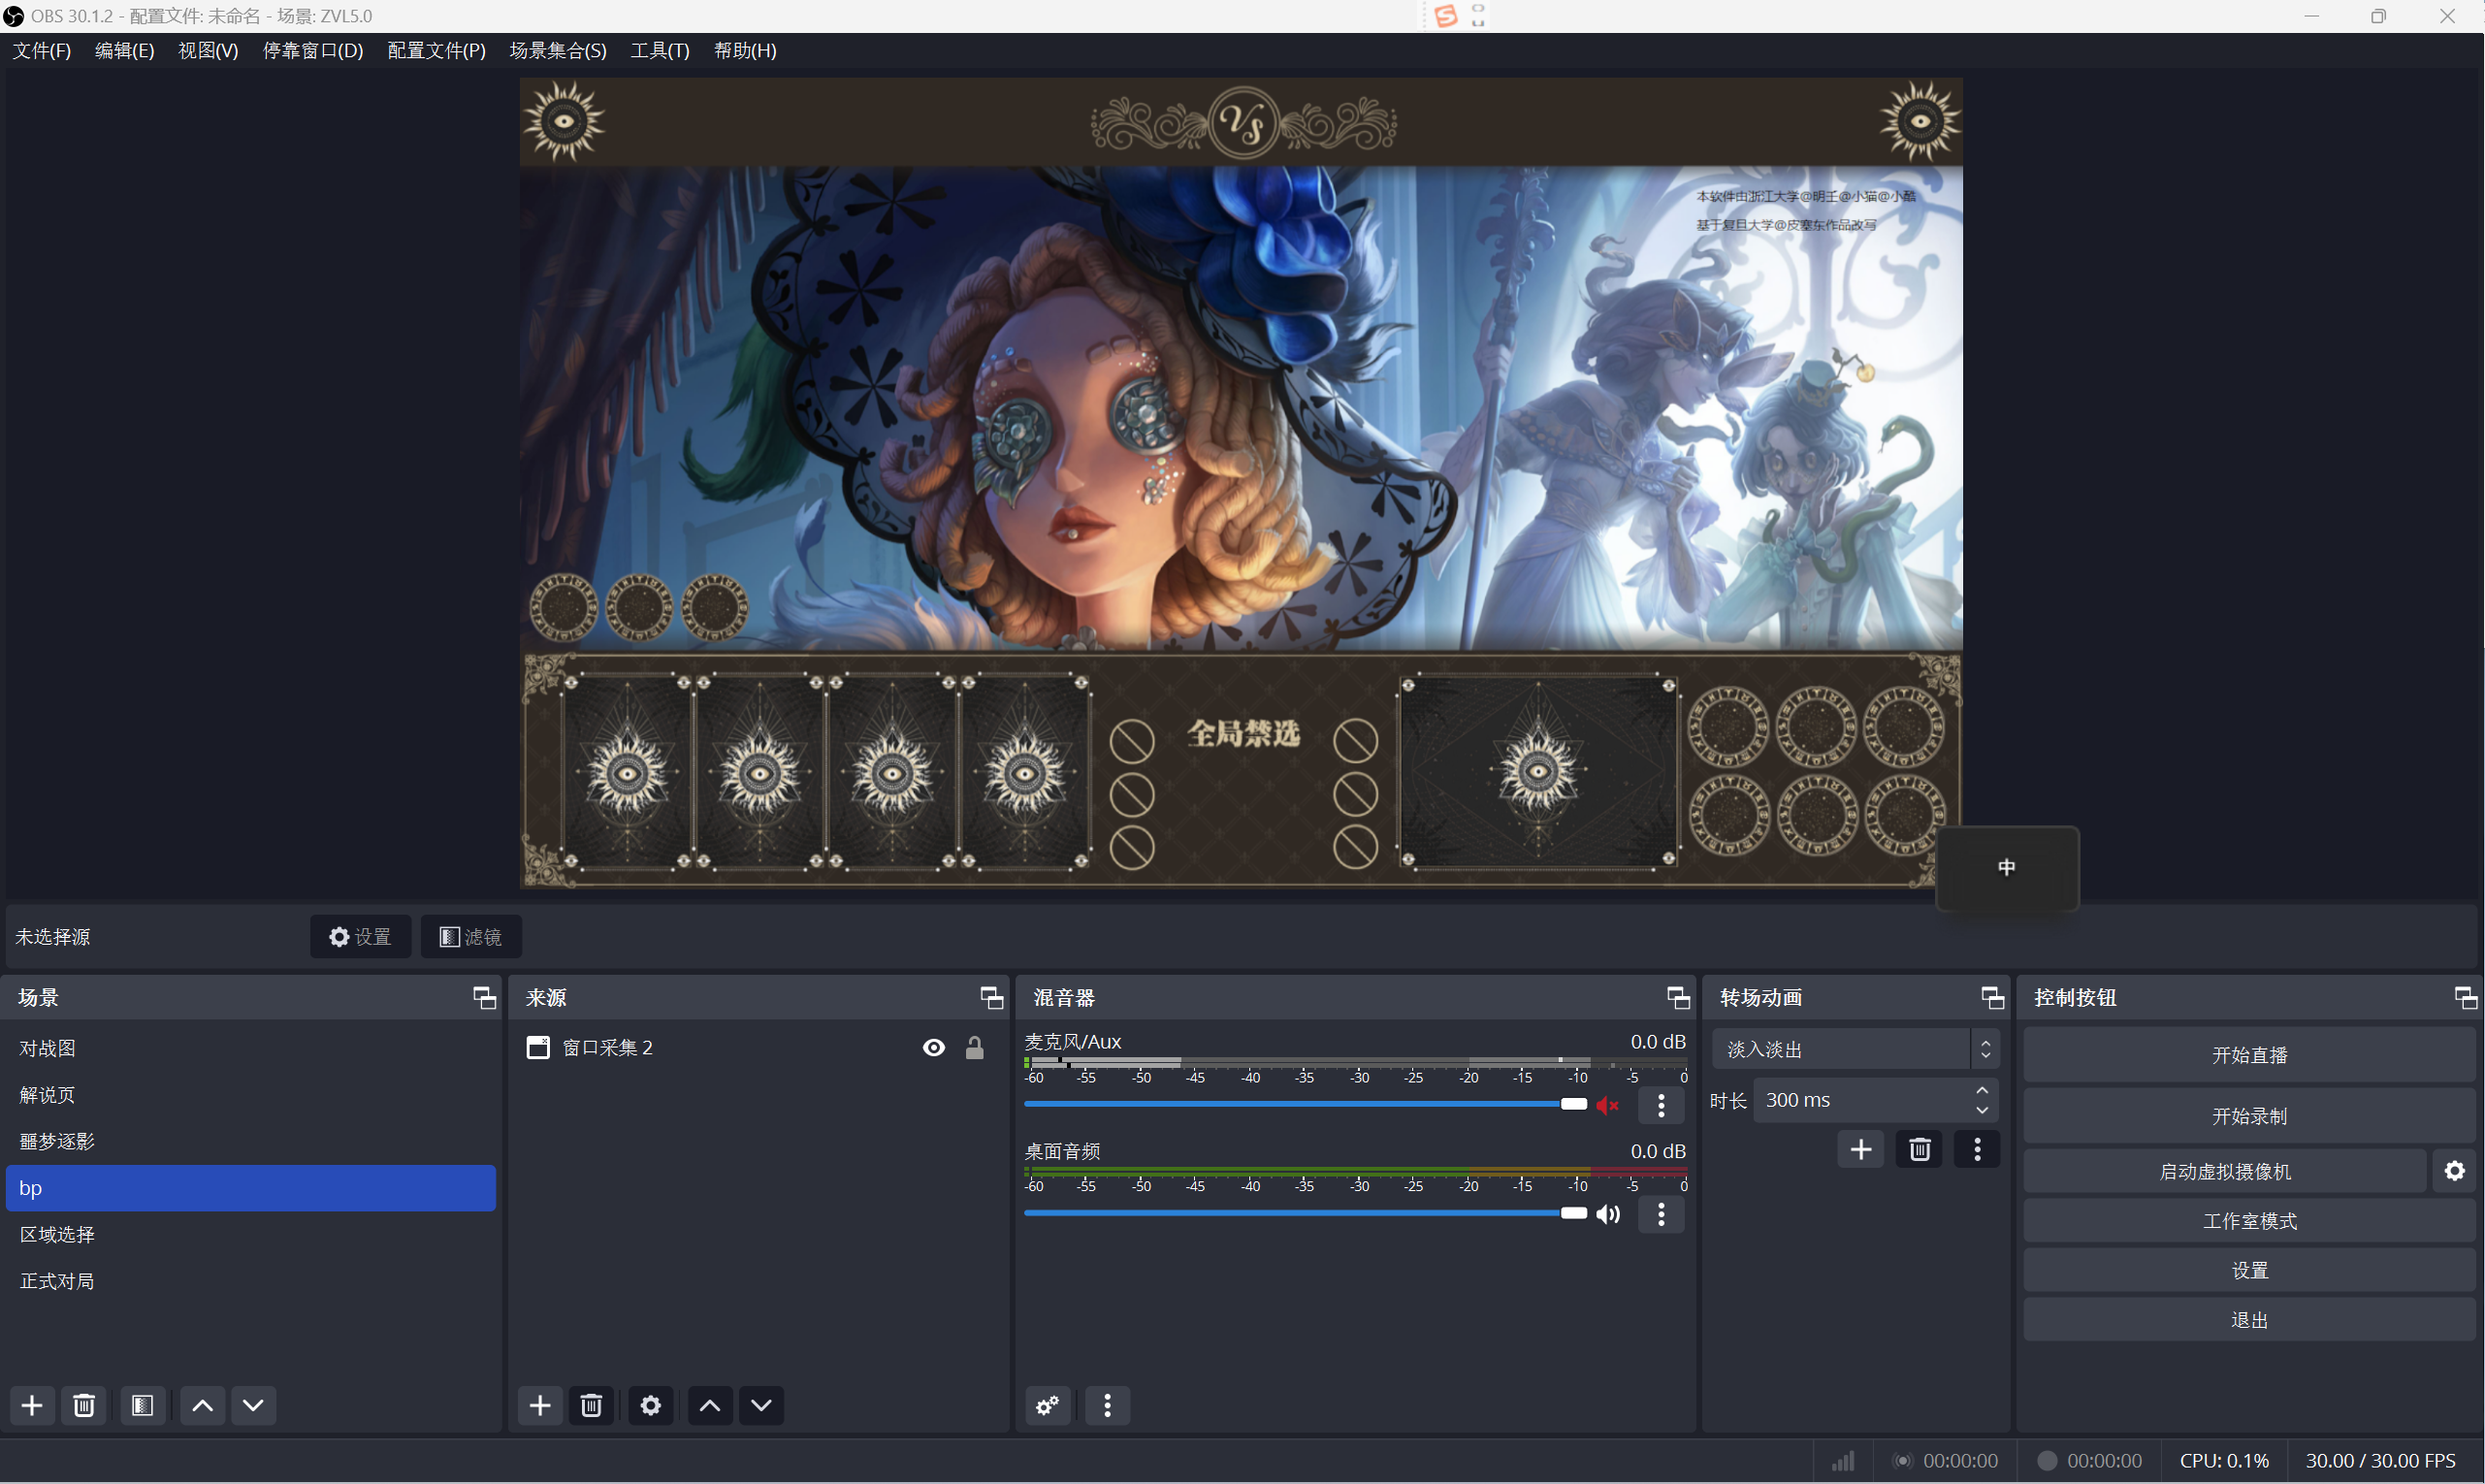This screenshot has width=2485, height=1484.
Task: Click 开始直播 button
Action: (2249, 1055)
